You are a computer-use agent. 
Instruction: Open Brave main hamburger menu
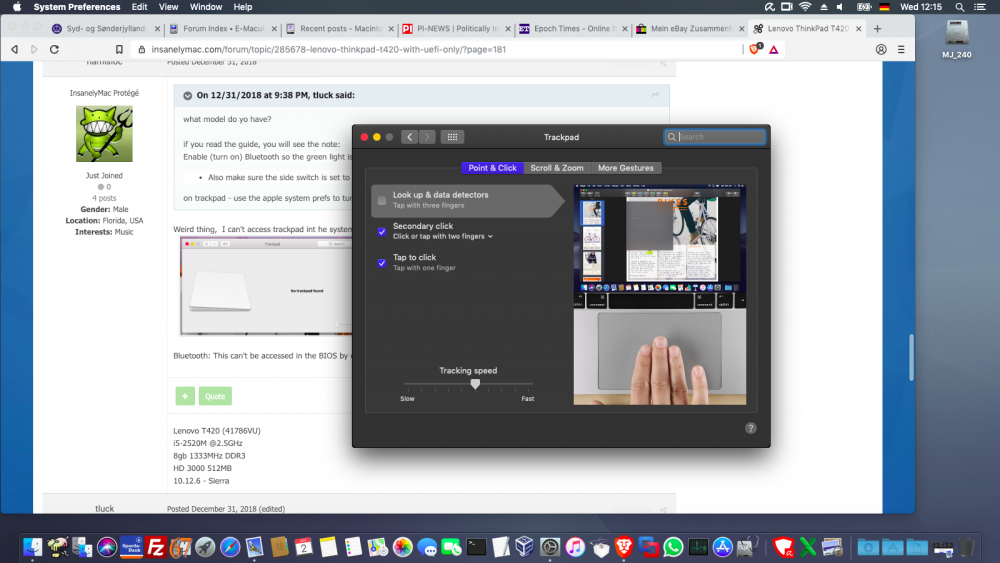pyautogui.click(x=901, y=49)
